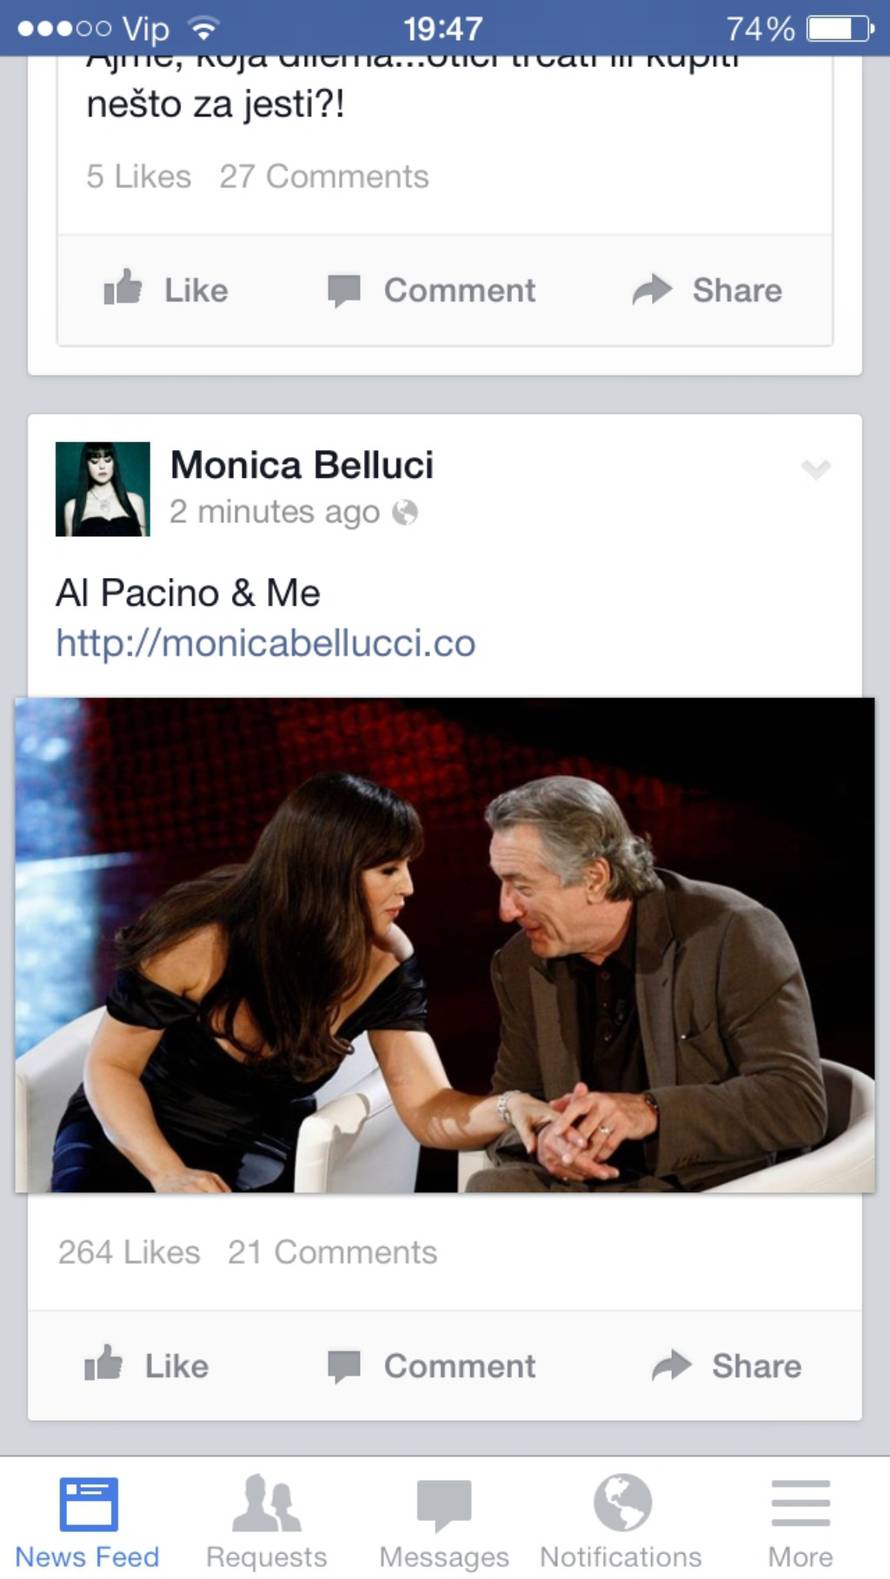Open Monica Belluci profile picture

click(x=102, y=489)
